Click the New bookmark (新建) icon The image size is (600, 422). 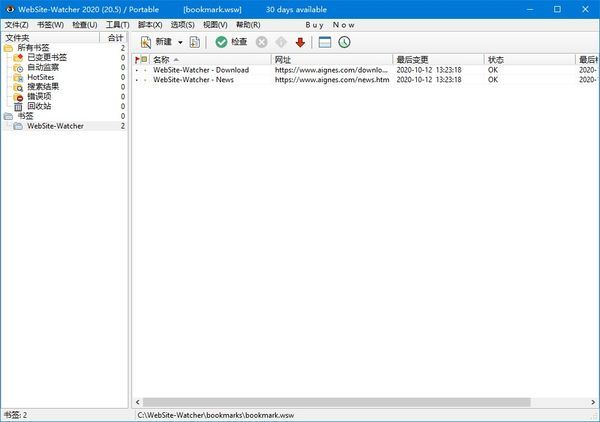(146, 42)
